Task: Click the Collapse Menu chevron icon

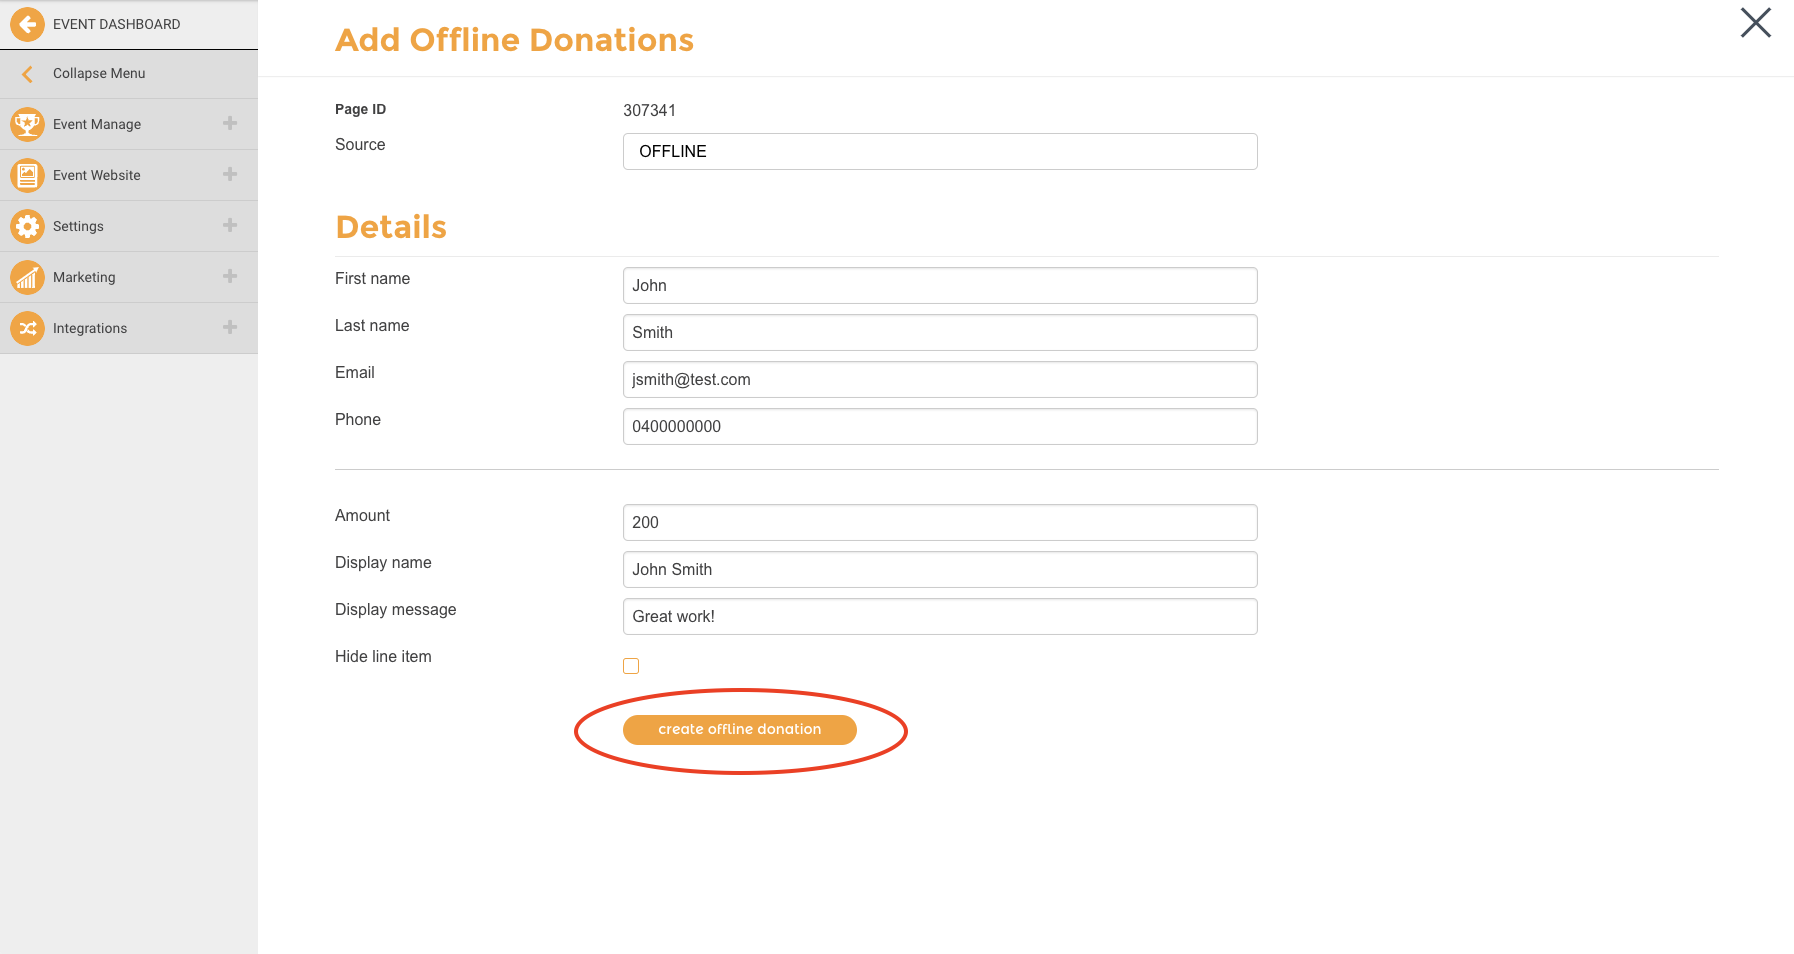Action: pos(27,74)
